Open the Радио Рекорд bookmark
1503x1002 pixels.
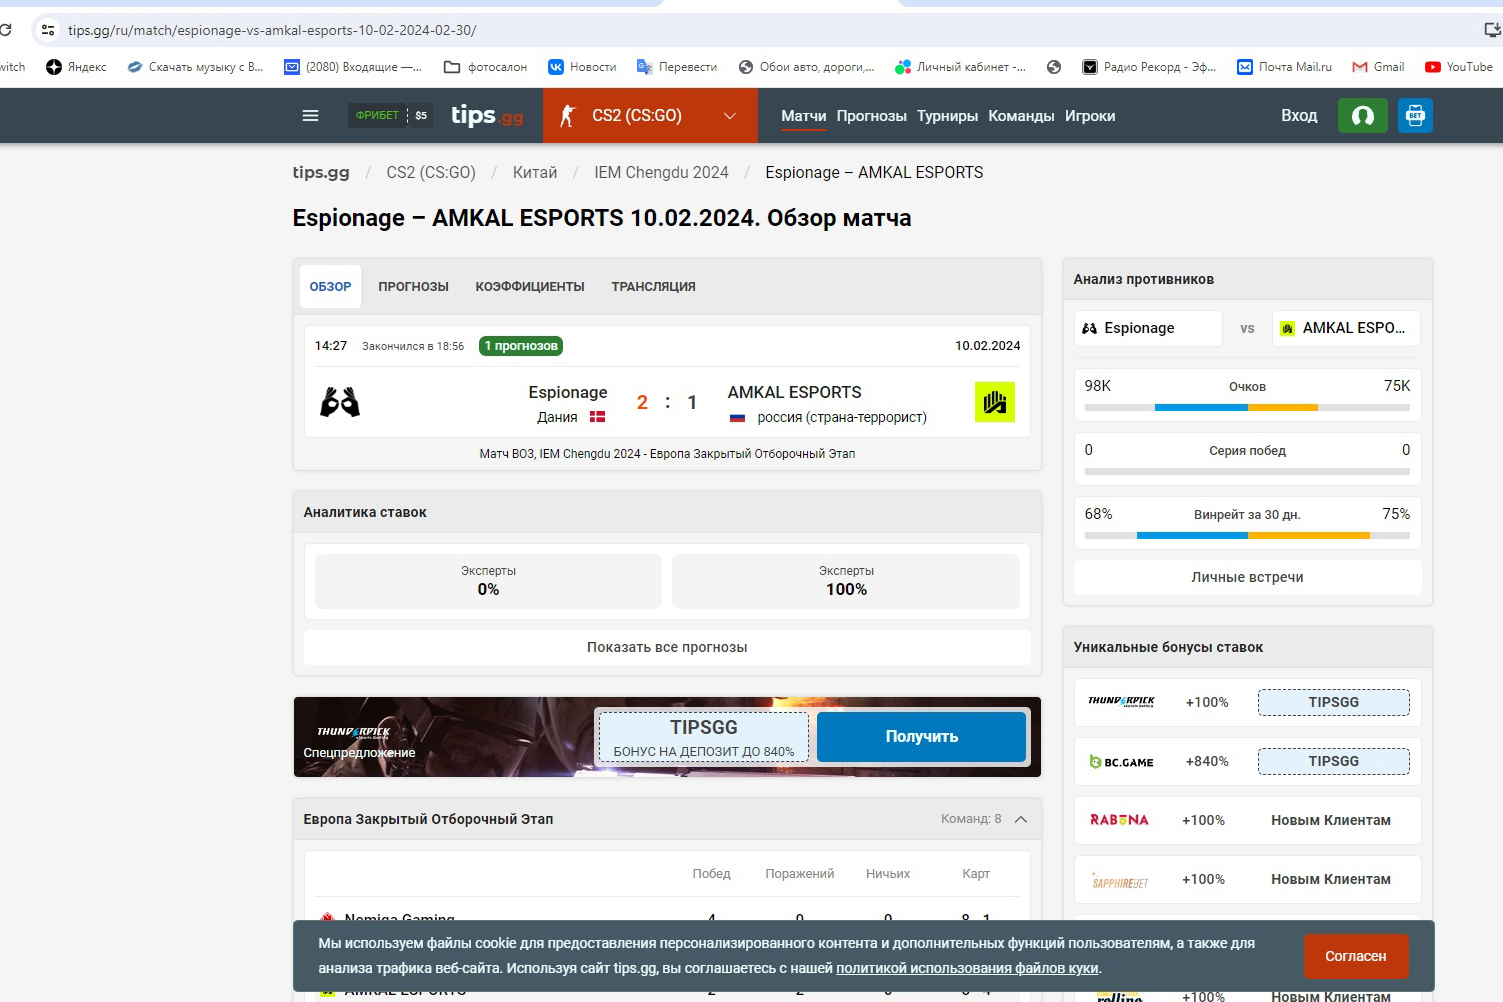[1149, 67]
